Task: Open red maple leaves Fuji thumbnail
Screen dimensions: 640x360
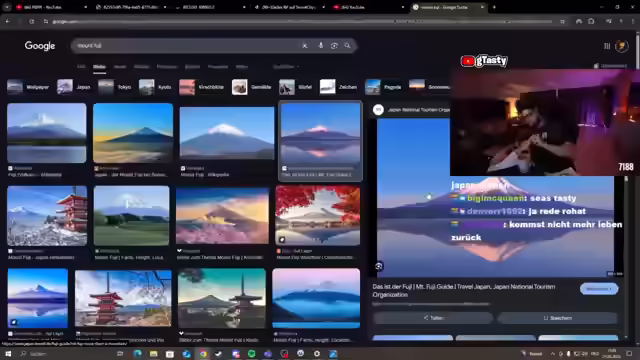Action: (x=318, y=216)
